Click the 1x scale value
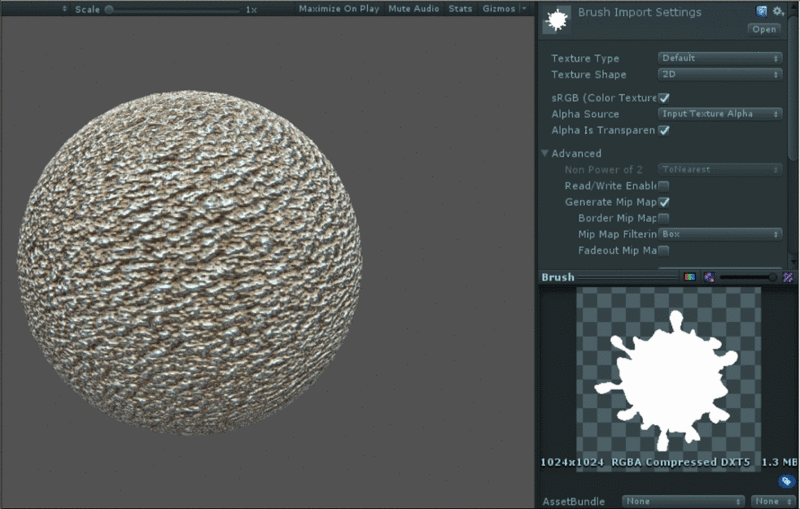The width and height of the screenshot is (800, 509). pyautogui.click(x=251, y=10)
